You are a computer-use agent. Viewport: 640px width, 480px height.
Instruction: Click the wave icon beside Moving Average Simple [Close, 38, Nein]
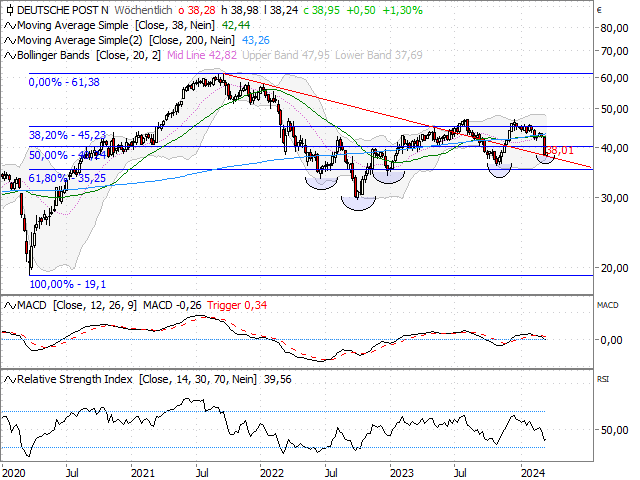(10, 25)
